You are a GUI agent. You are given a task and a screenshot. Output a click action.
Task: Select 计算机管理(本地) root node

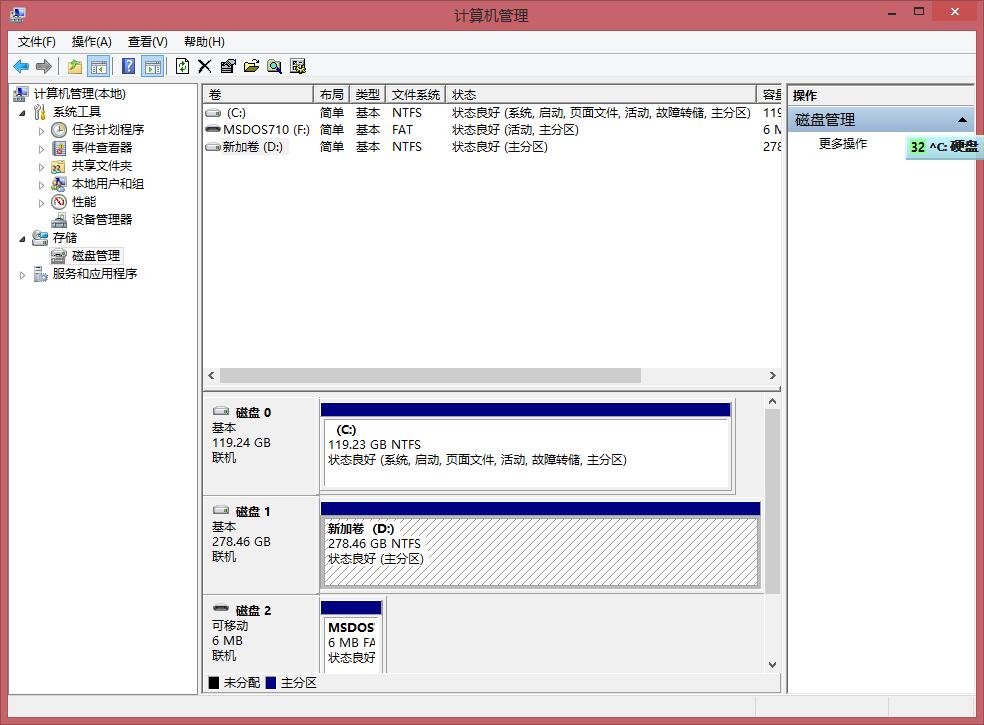point(80,94)
